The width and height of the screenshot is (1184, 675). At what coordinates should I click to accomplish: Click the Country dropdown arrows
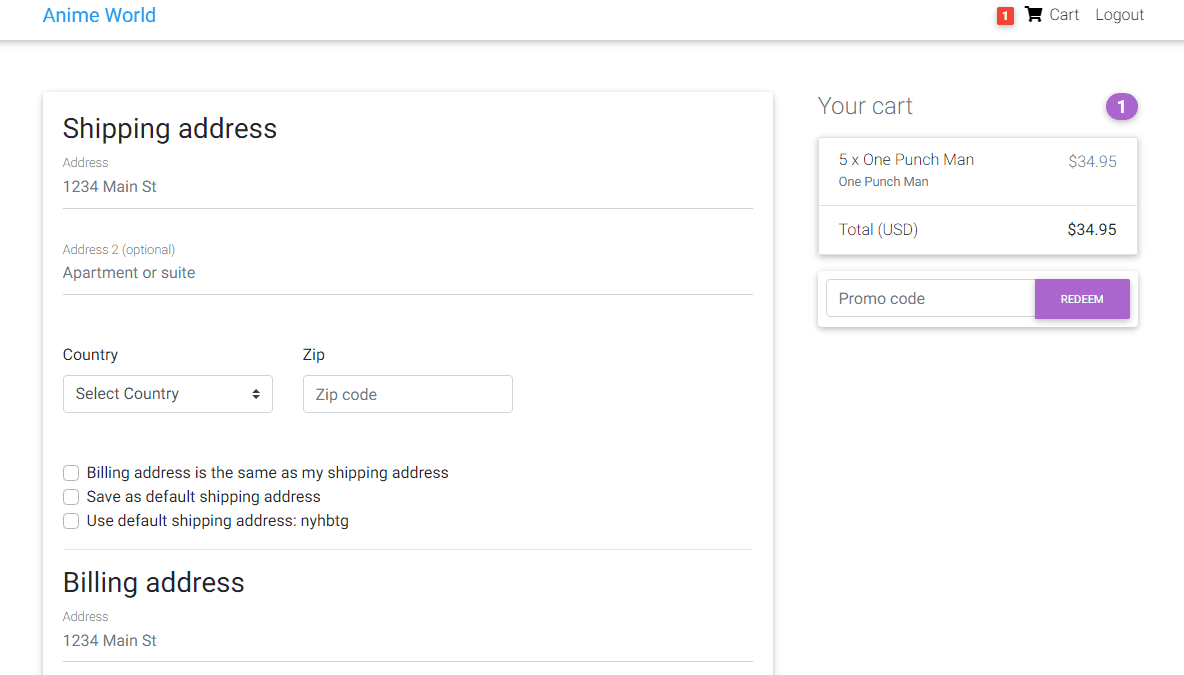pos(256,394)
